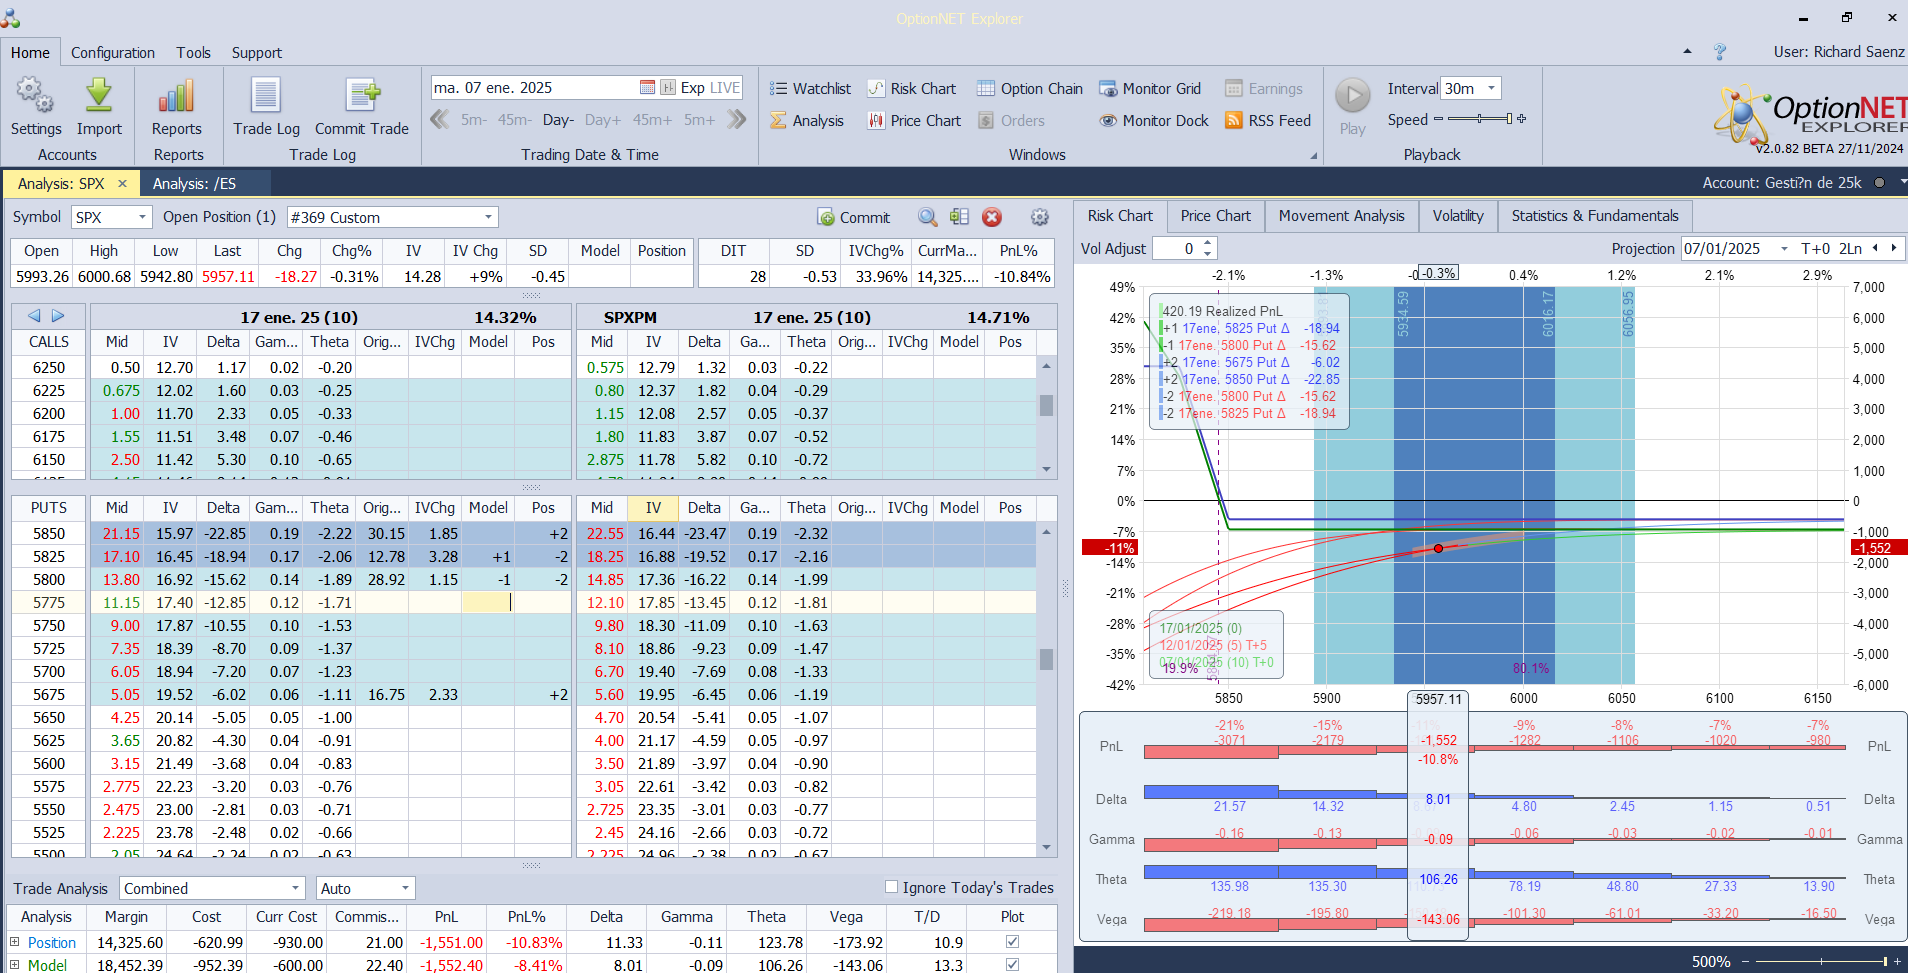The width and height of the screenshot is (1908, 973).
Task: Move projection back with left arrow
Action: 1875,248
